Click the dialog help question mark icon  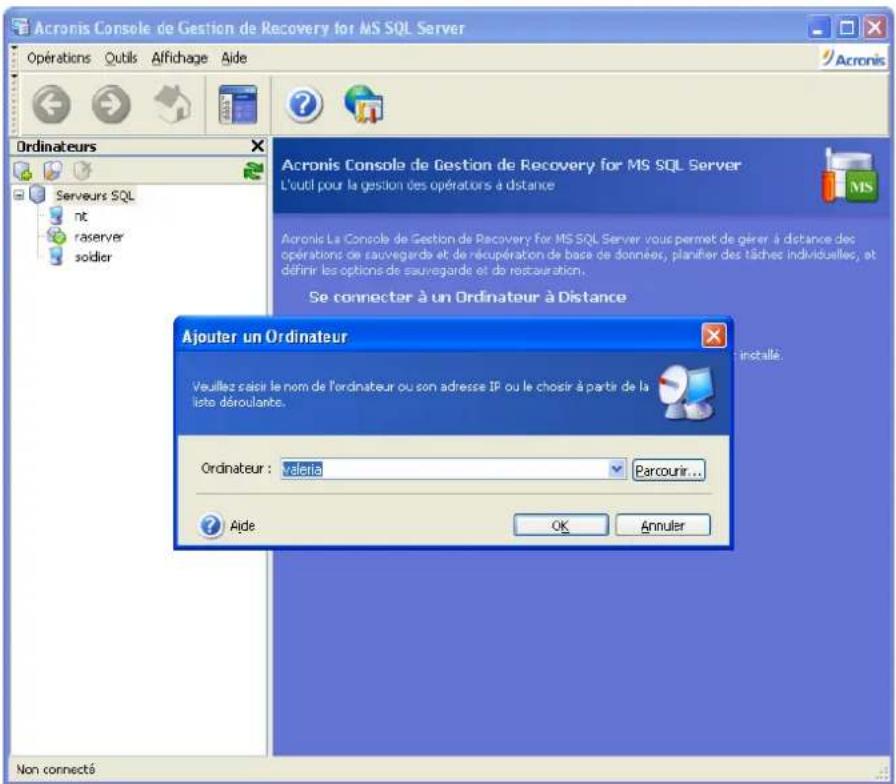coord(211,525)
